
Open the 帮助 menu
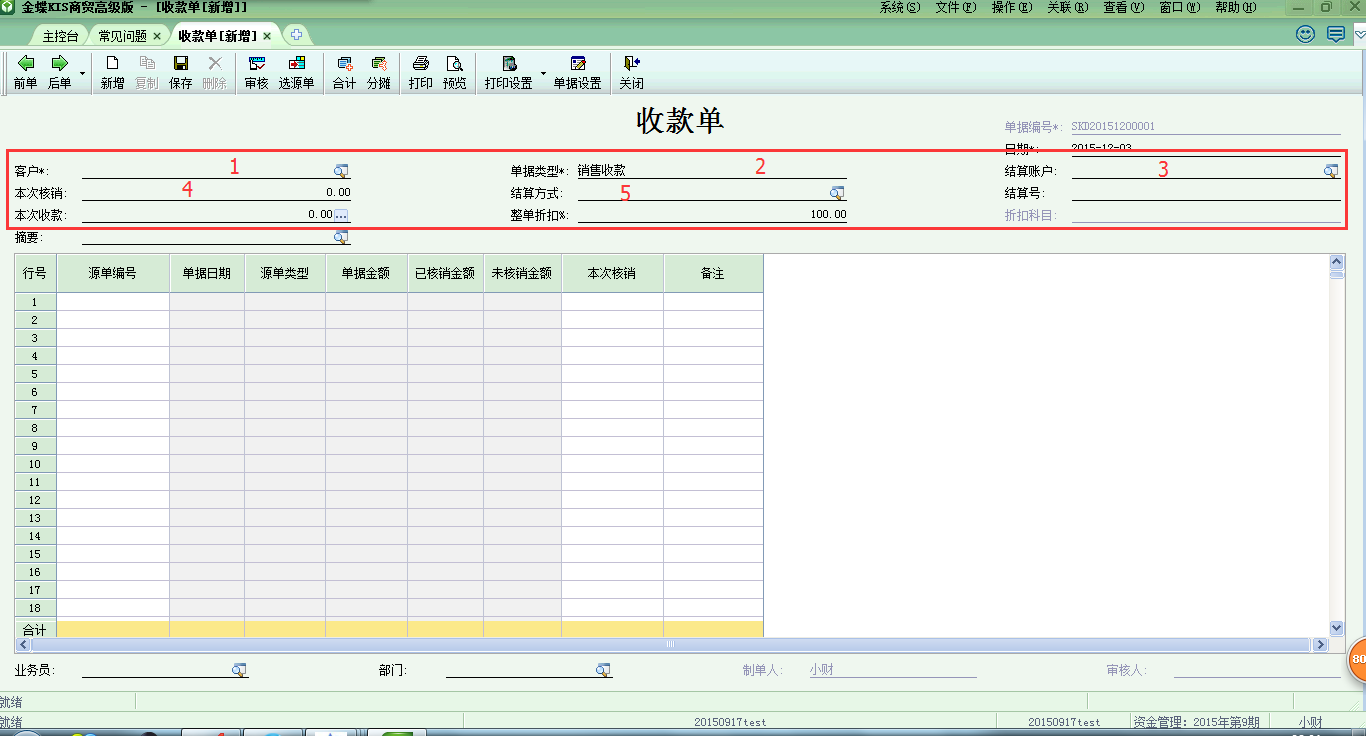(x=1235, y=5)
